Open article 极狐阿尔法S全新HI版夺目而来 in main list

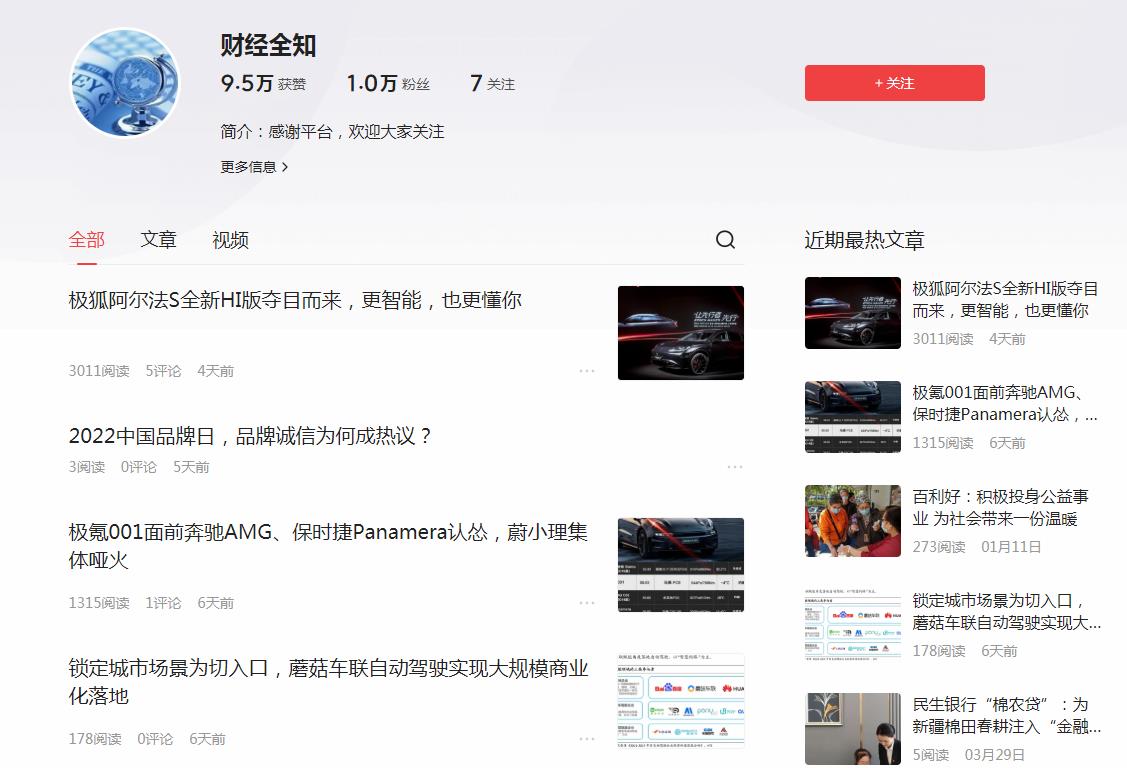[295, 300]
